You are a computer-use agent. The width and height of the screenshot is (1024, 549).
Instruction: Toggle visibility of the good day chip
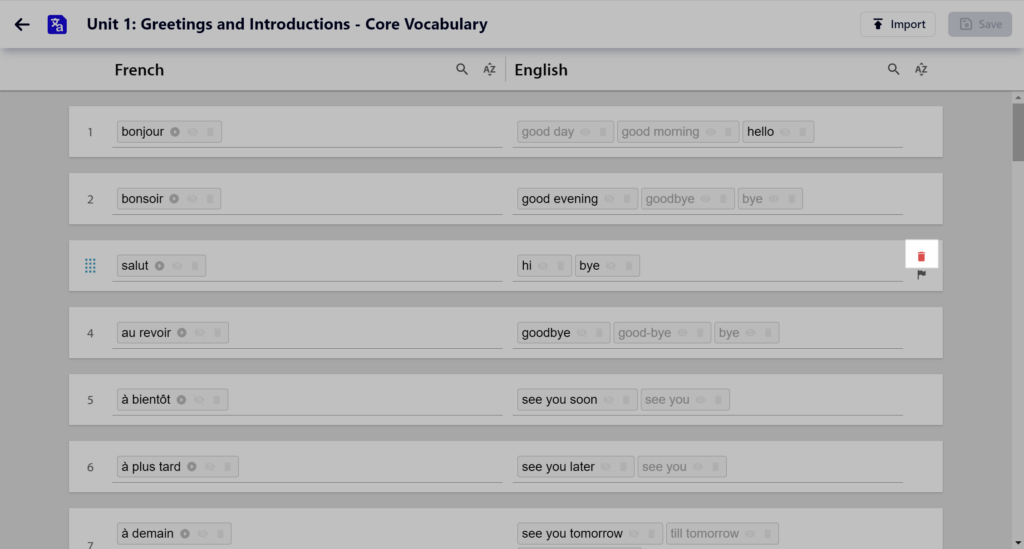pos(585,132)
